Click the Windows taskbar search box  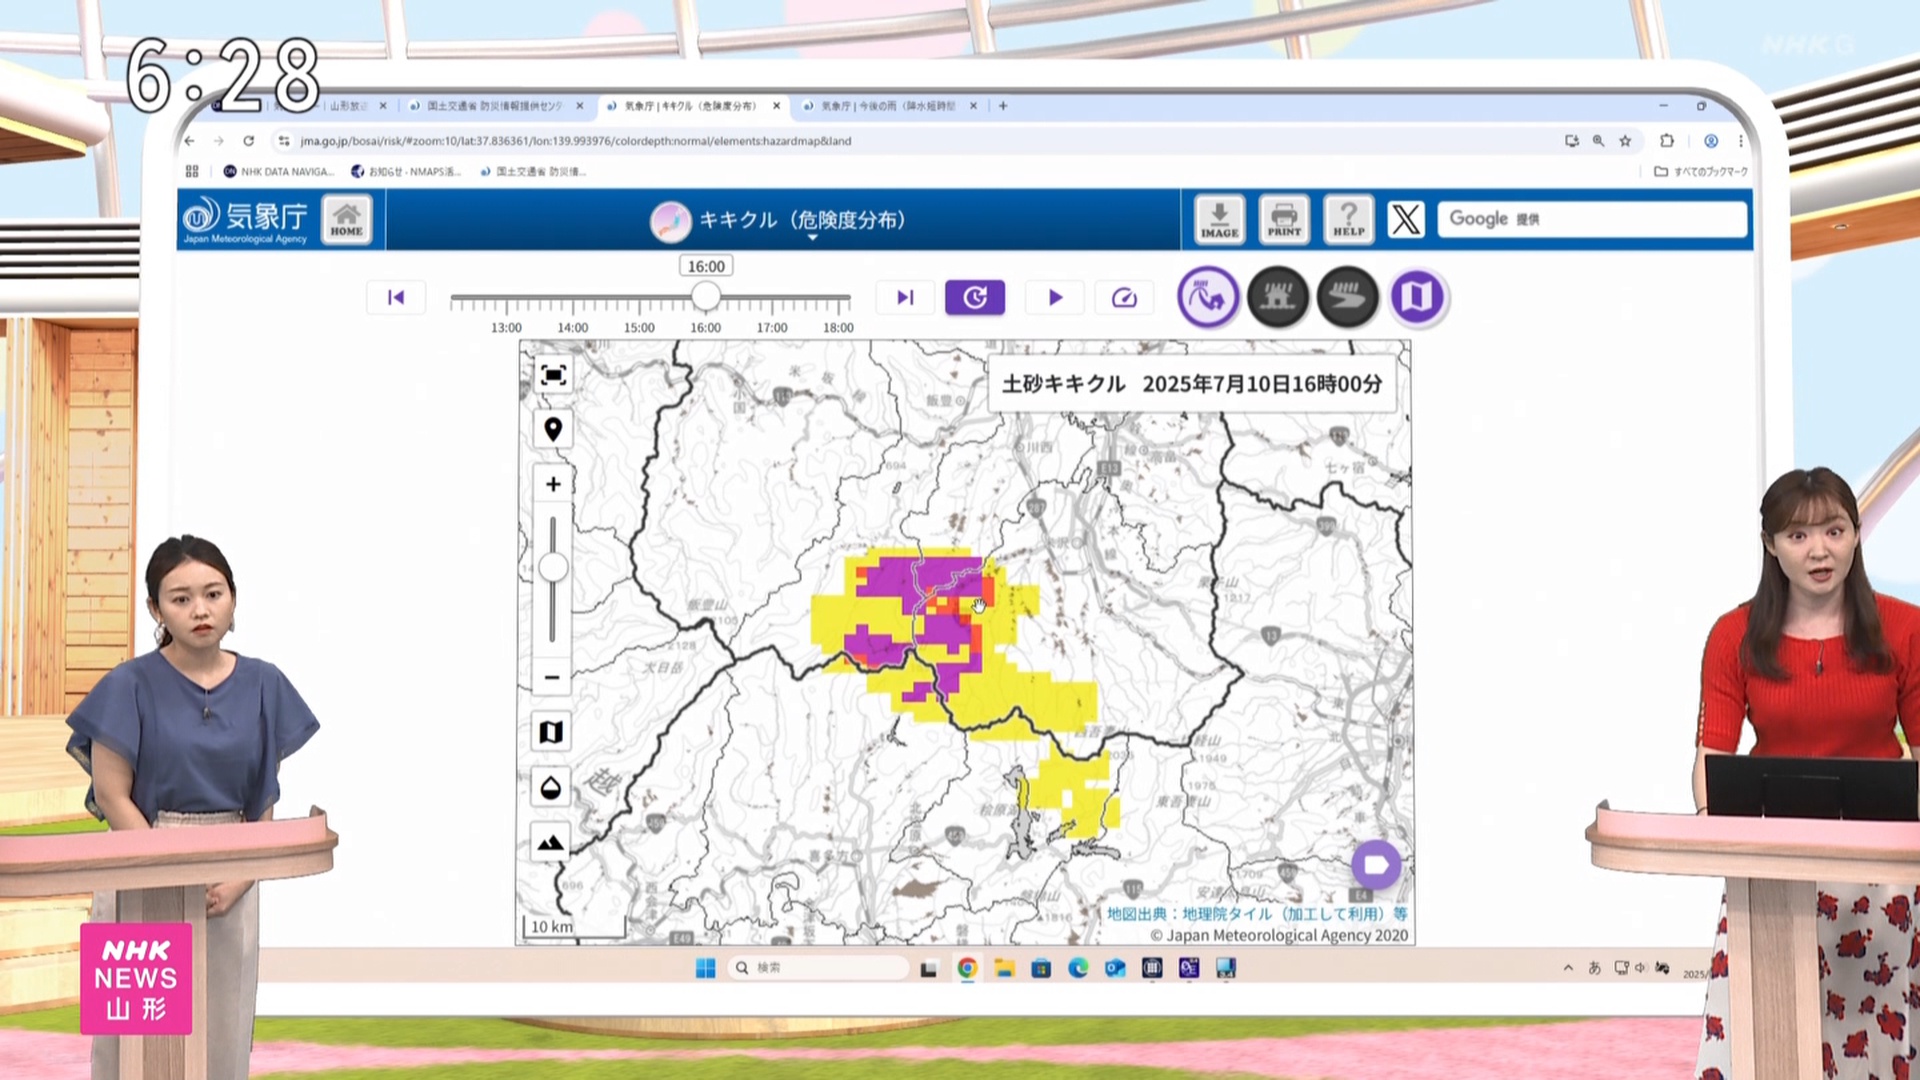click(819, 968)
